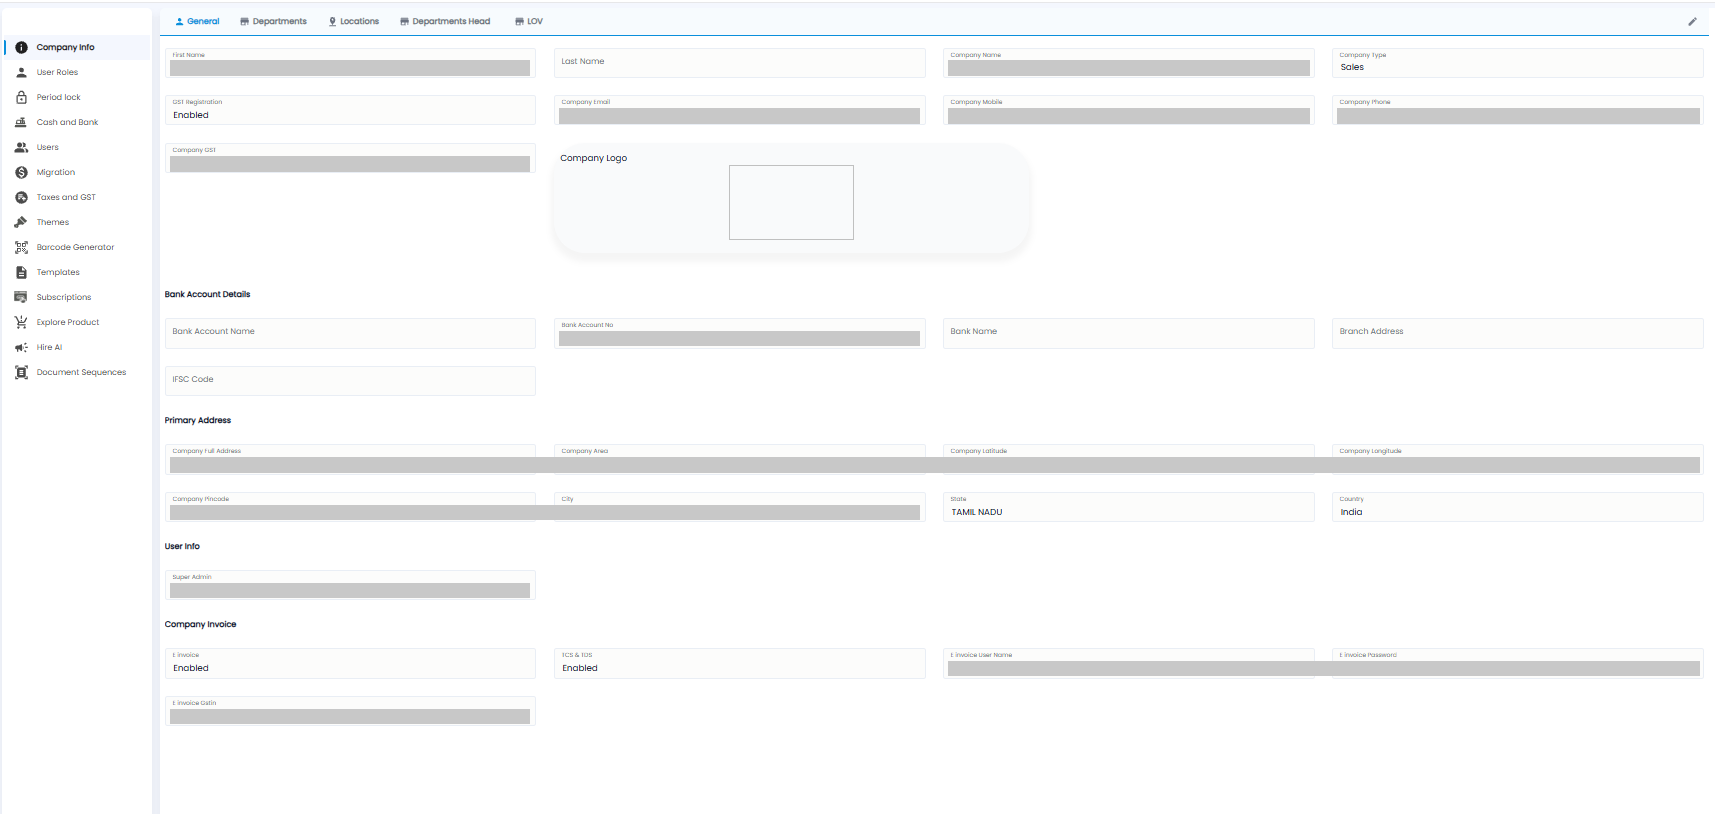Click the Last Name input field
Image resolution: width=1715 pixels, height=814 pixels.
point(739,63)
